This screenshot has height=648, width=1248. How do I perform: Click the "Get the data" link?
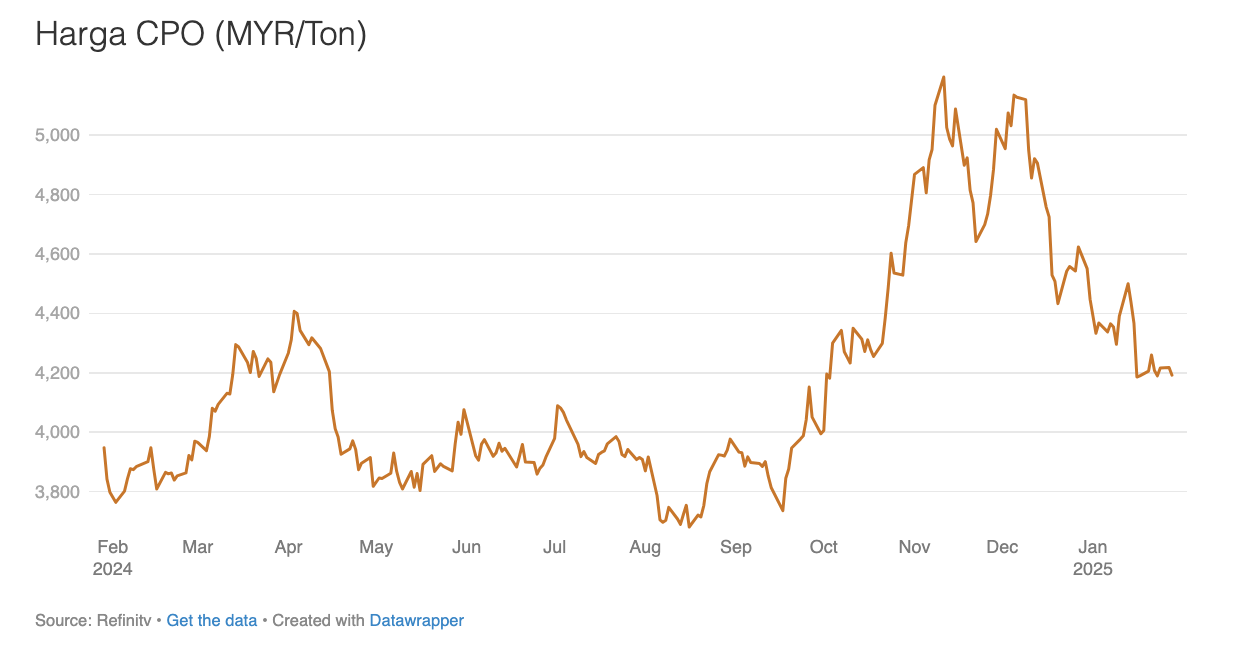click(x=212, y=620)
